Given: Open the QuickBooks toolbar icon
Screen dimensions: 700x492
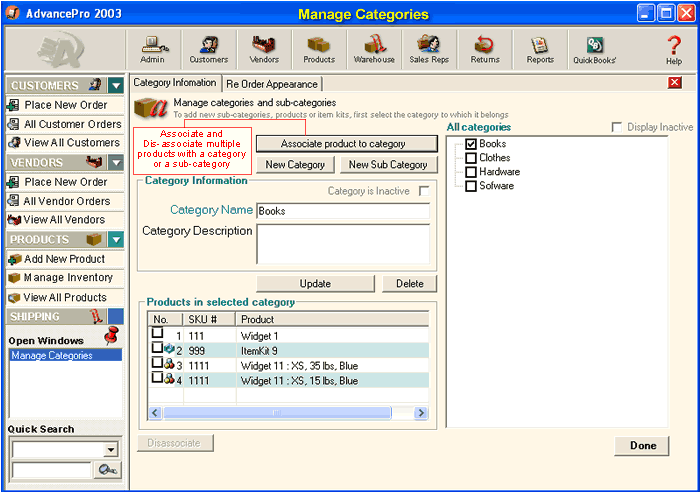Looking at the screenshot, I should [595, 50].
